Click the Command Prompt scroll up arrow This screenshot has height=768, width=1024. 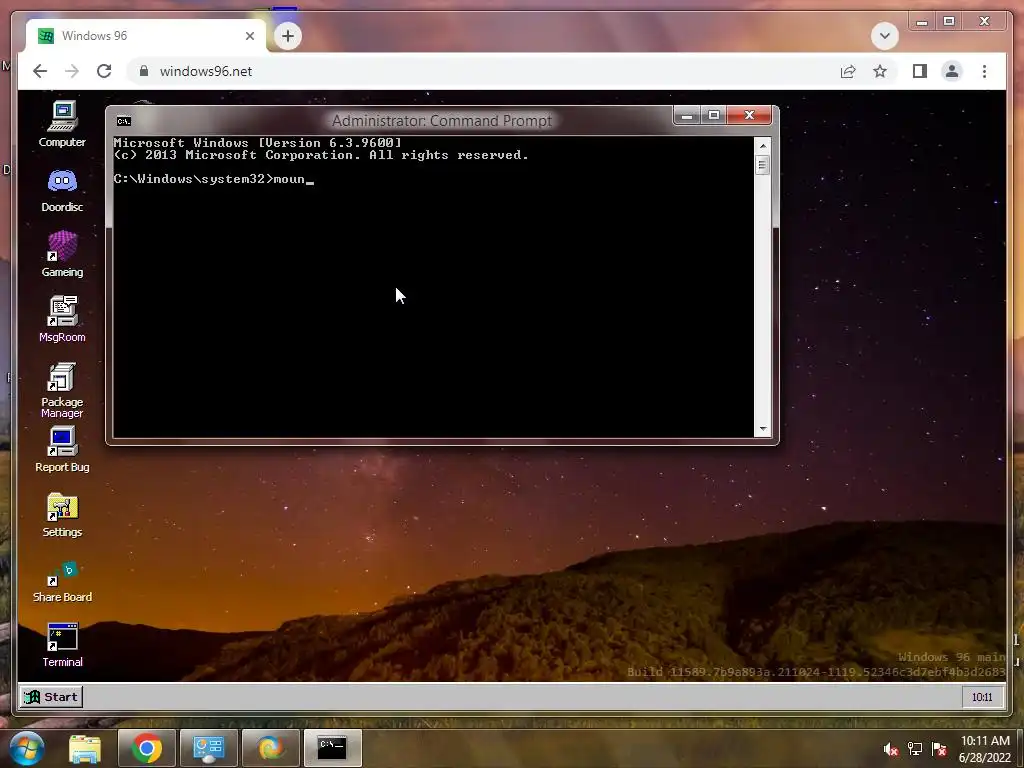pos(762,145)
